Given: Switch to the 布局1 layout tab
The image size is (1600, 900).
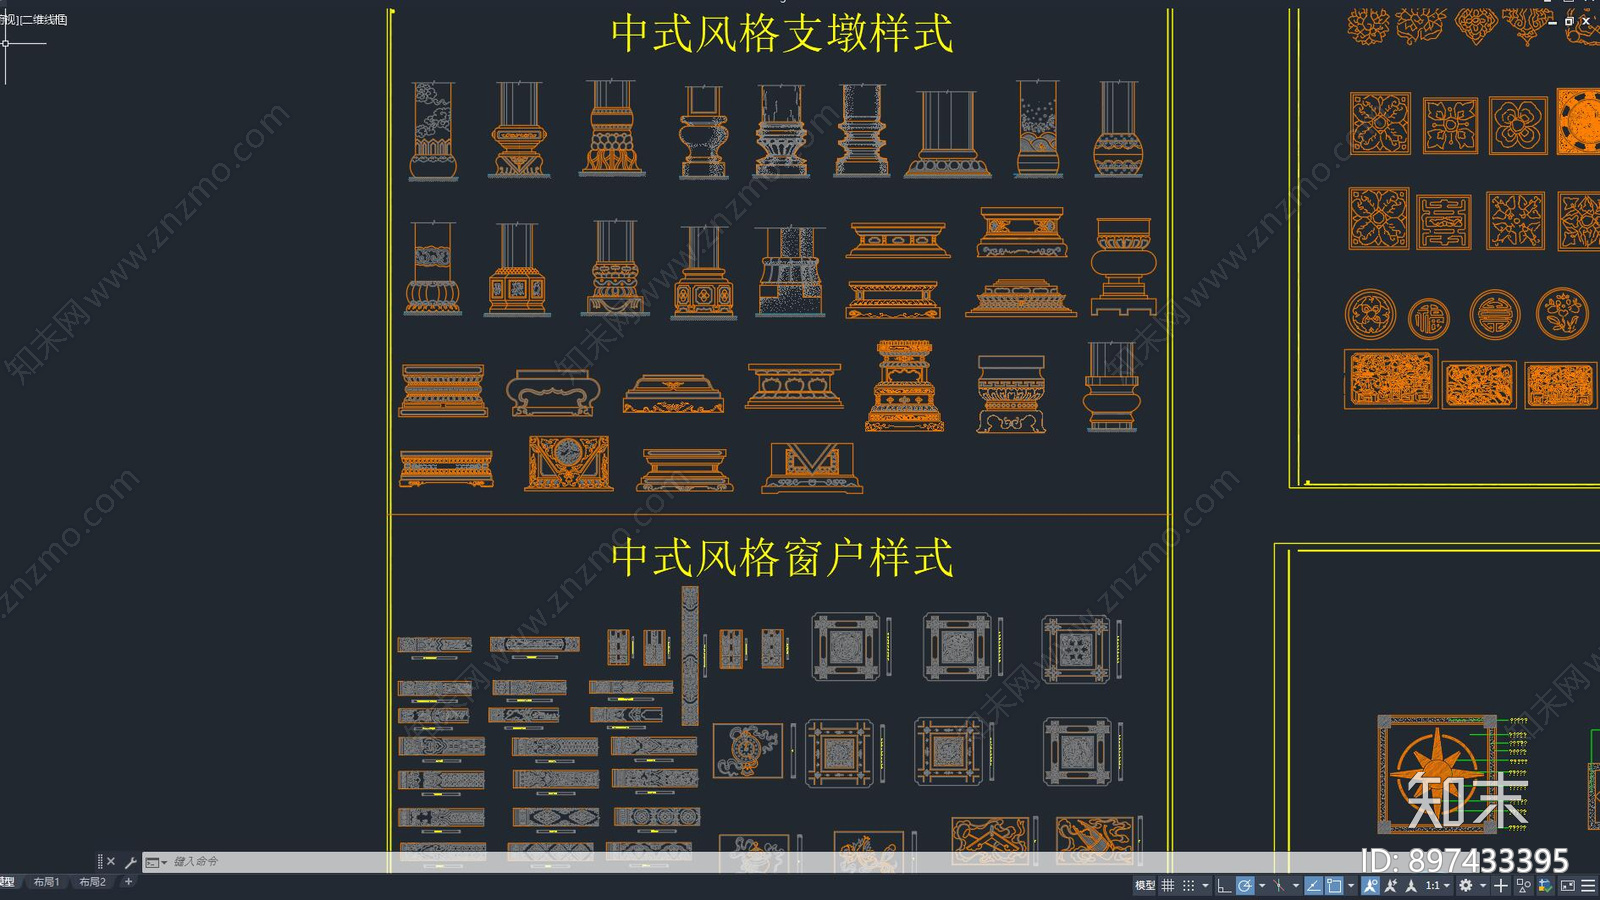Looking at the screenshot, I should click(46, 882).
